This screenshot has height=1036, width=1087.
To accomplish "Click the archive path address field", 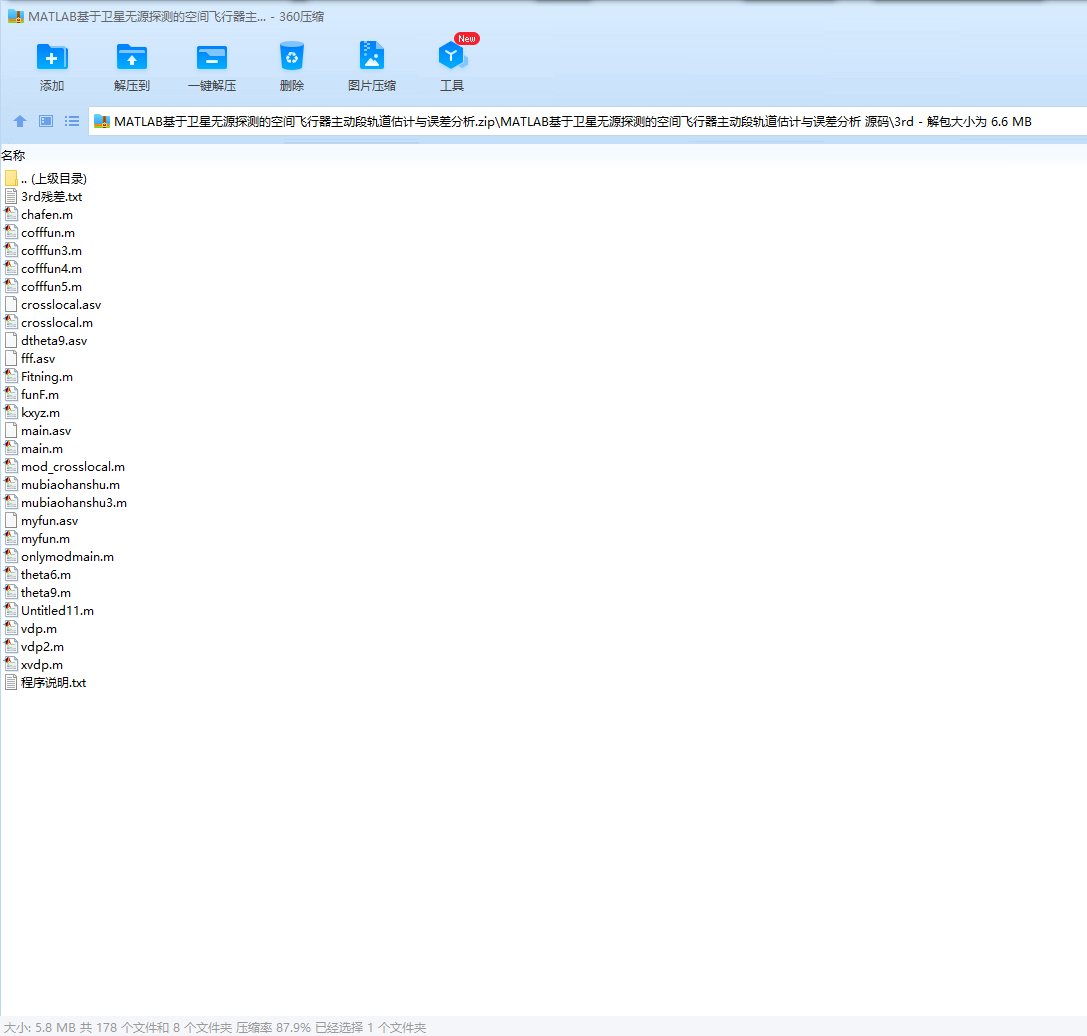I will [587, 121].
